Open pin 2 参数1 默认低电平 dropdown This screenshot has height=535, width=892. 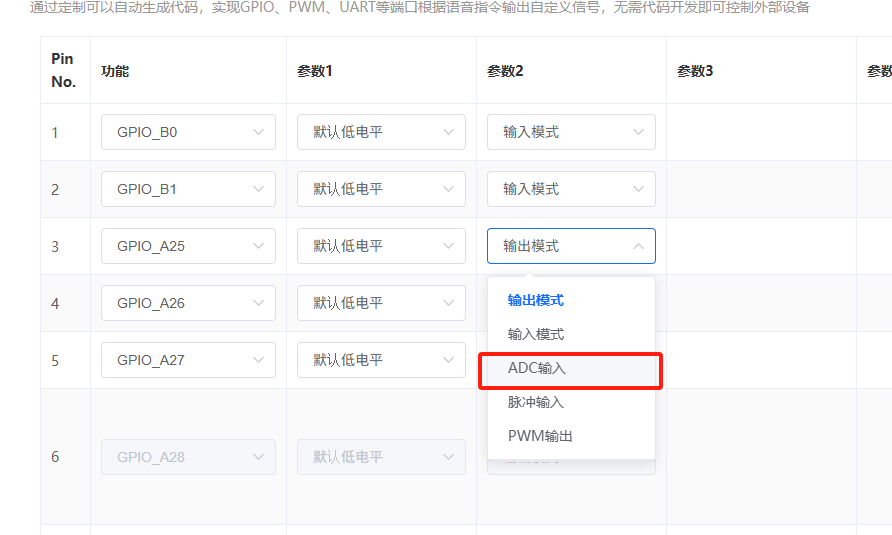pos(381,189)
